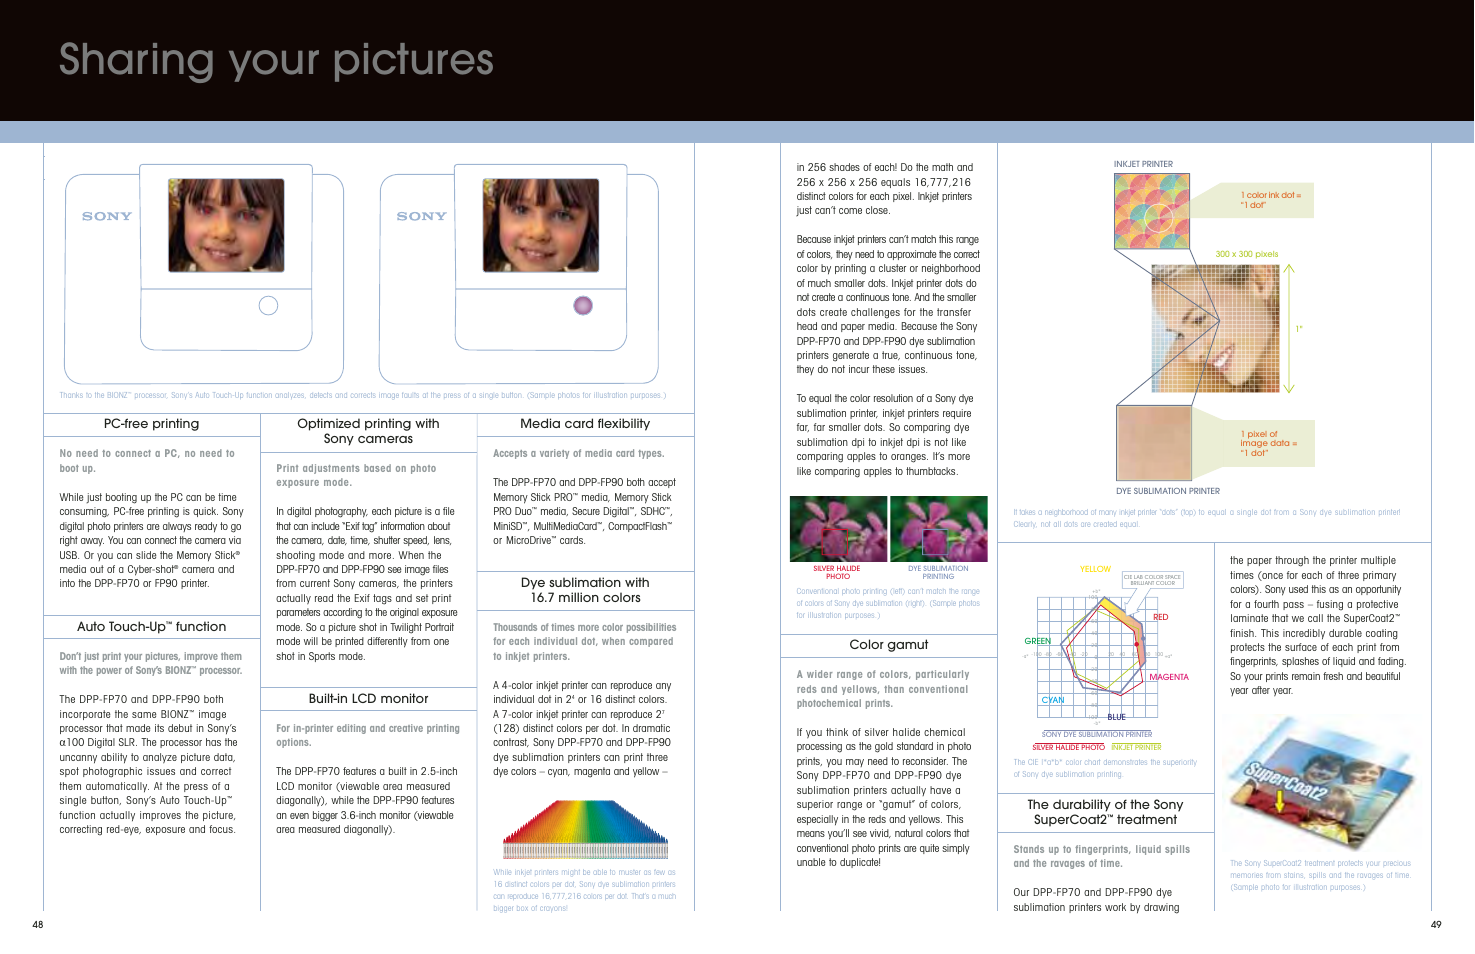Click the MAGENTA label on gamut chart

(x=1168, y=677)
